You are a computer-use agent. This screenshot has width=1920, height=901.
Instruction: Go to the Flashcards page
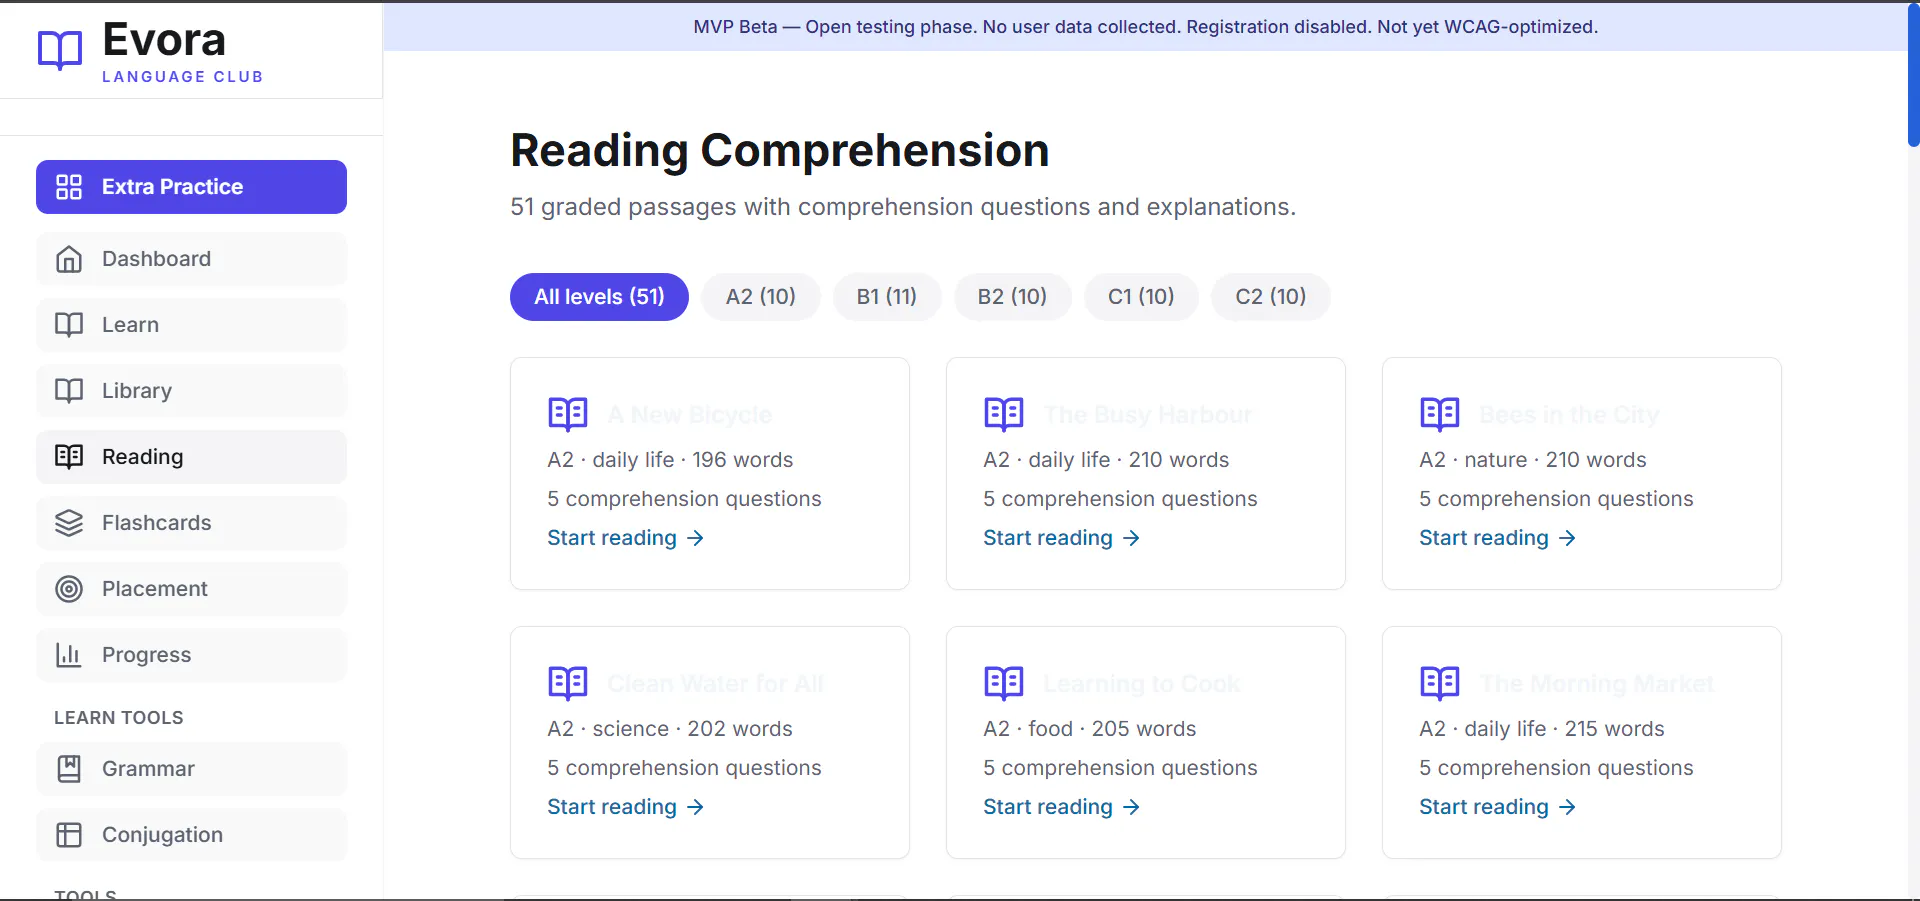pos(191,523)
